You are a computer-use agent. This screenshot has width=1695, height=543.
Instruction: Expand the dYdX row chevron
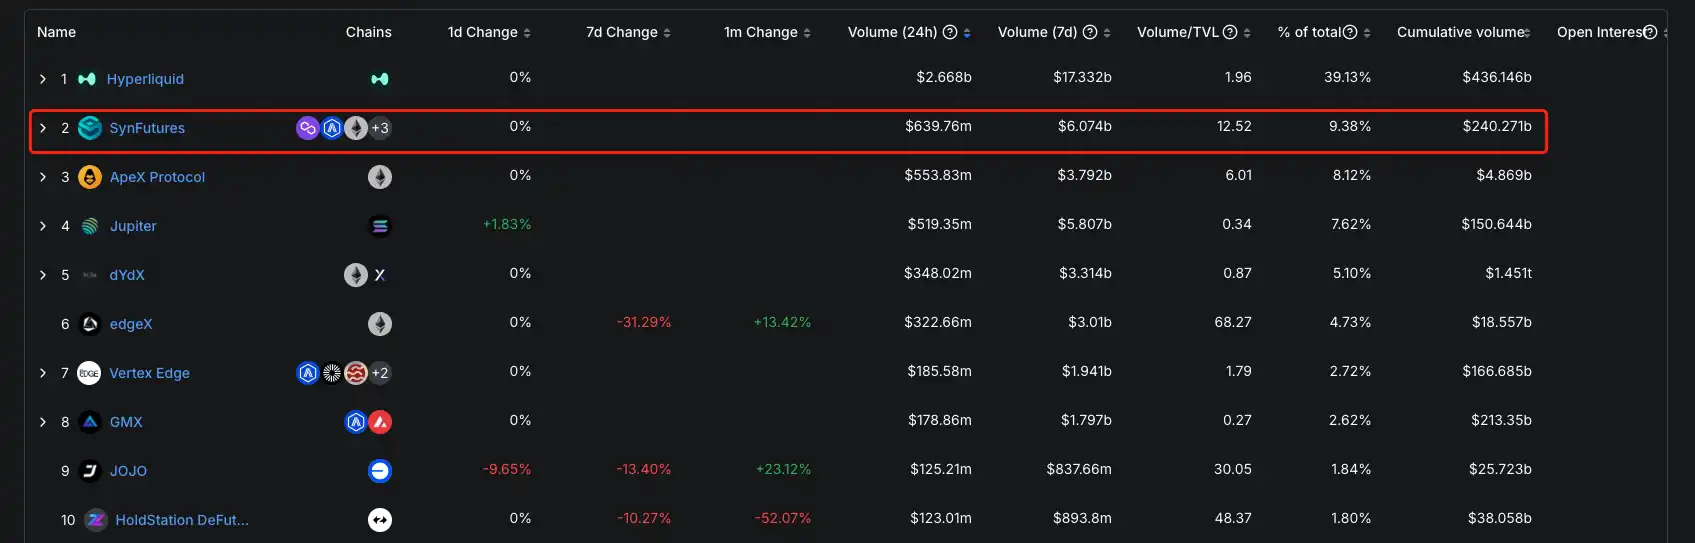pyautogui.click(x=43, y=275)
